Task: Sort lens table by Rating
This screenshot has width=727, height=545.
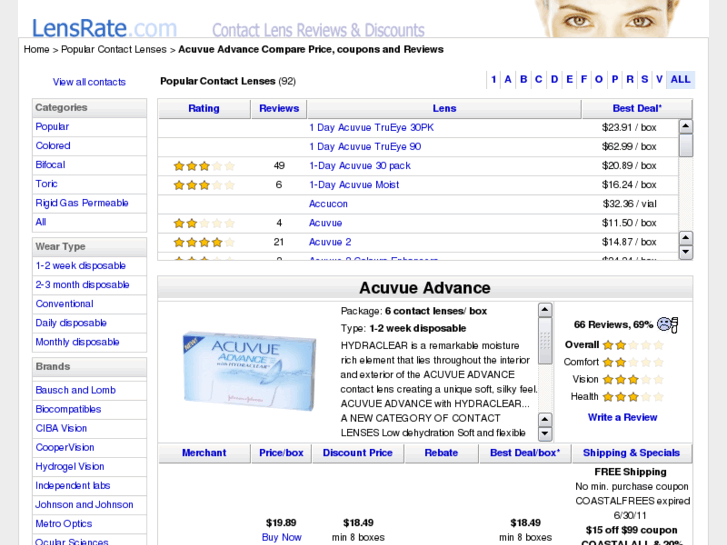Action: pos(204,109)
